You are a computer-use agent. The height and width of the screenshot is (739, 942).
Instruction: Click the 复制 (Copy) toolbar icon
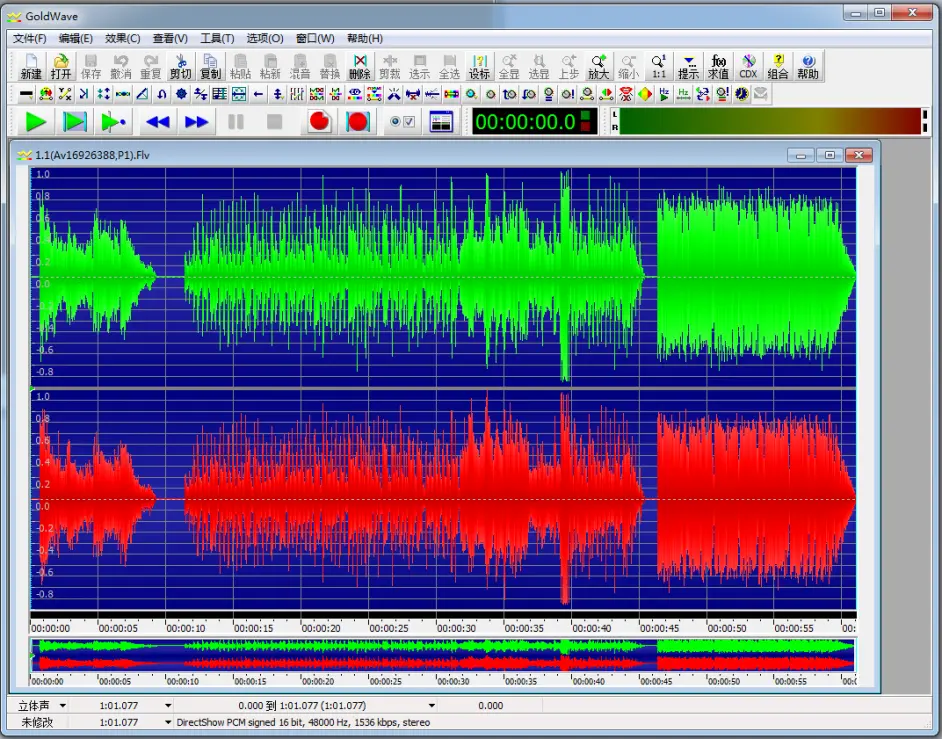point(210,66)
